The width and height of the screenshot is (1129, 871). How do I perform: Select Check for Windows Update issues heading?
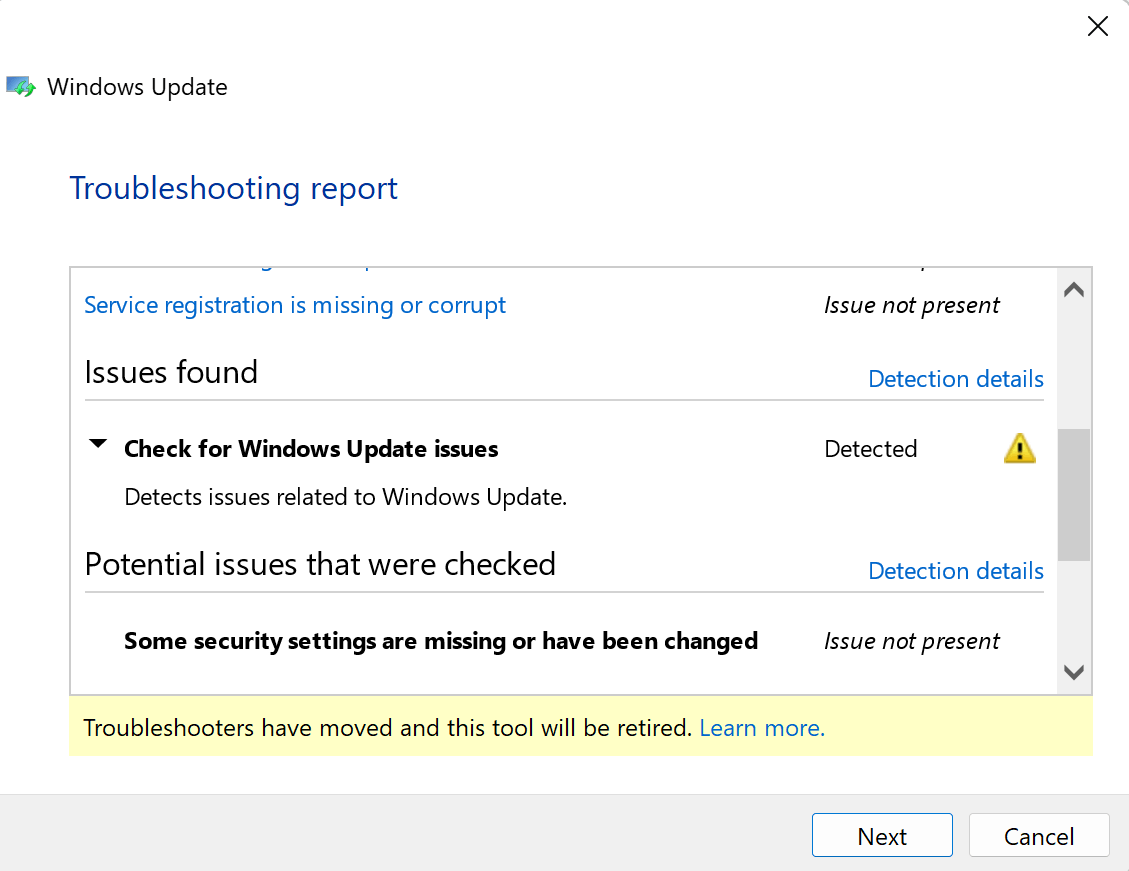311,448
